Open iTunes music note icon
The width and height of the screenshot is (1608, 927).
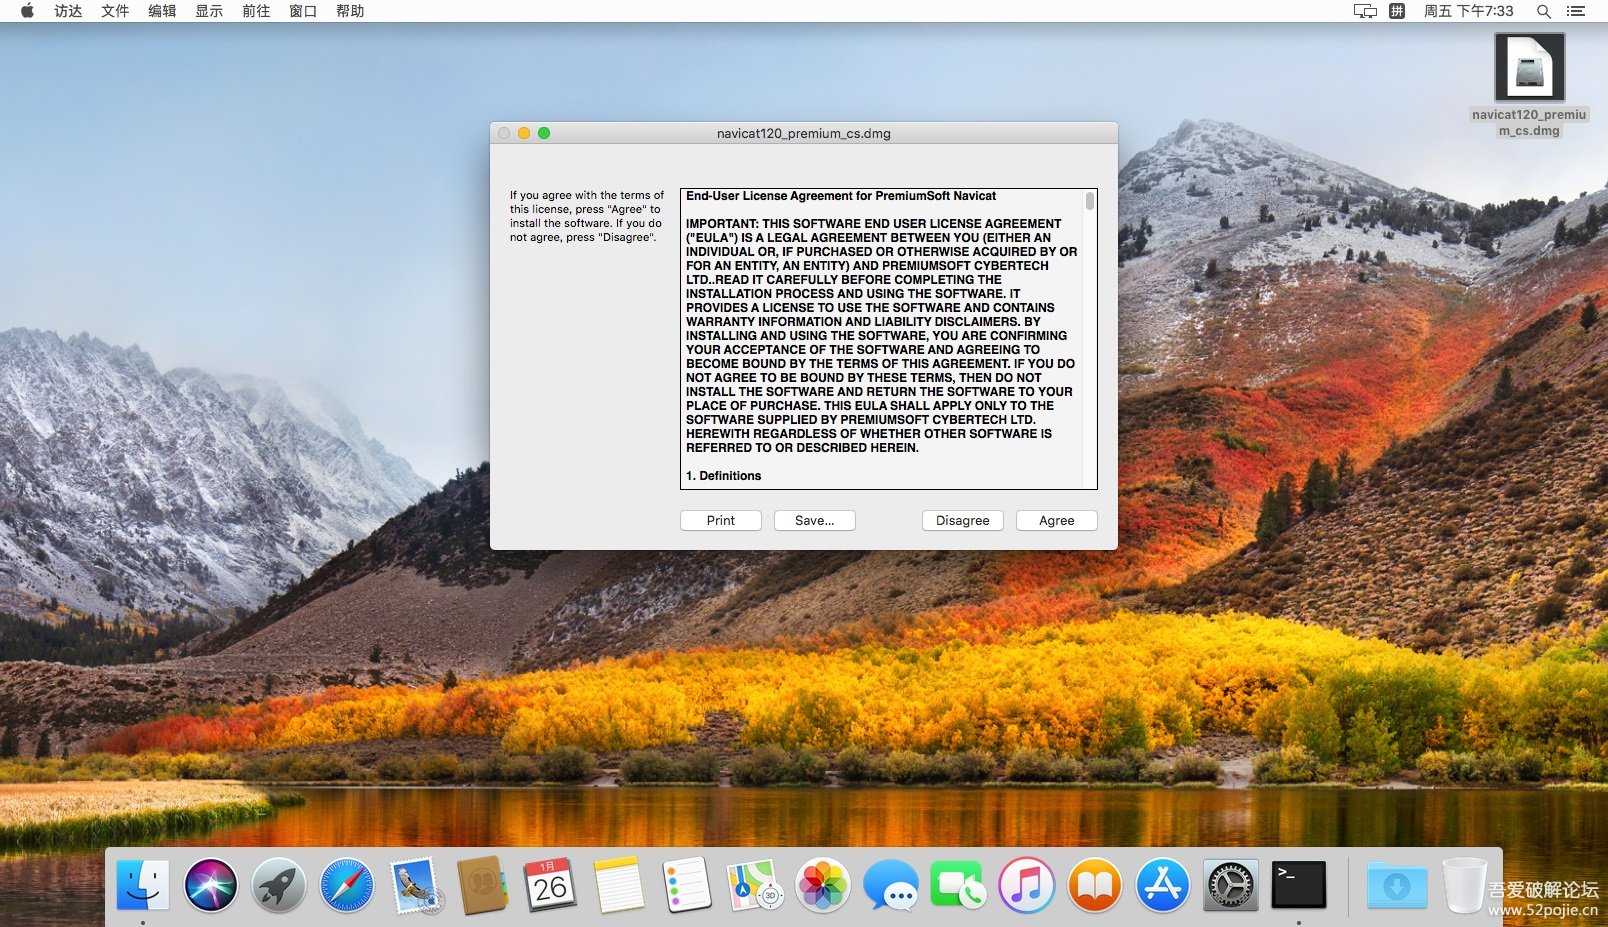pyautogui.click(x=1026, y=885)
